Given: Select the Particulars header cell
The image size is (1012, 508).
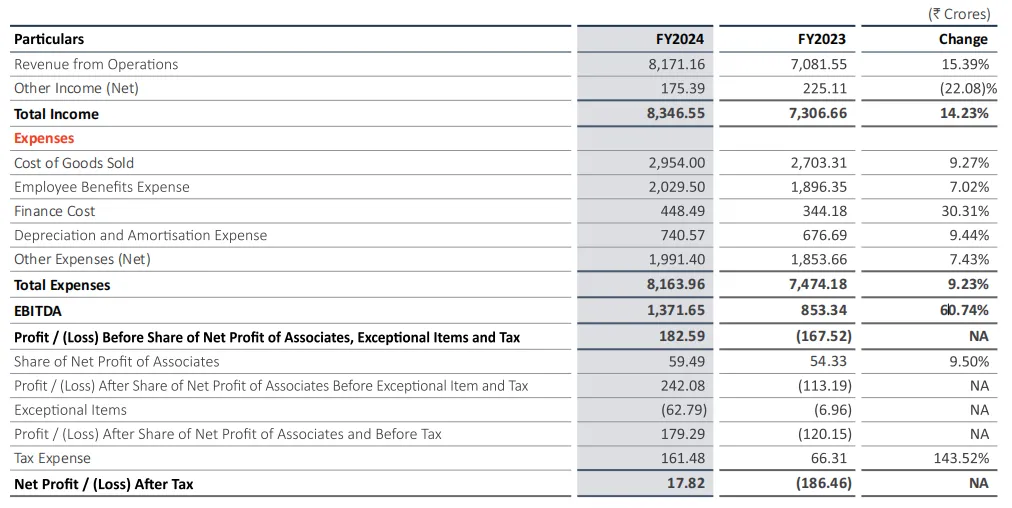Looking at the screenshot, I should [x=49, y=39].
